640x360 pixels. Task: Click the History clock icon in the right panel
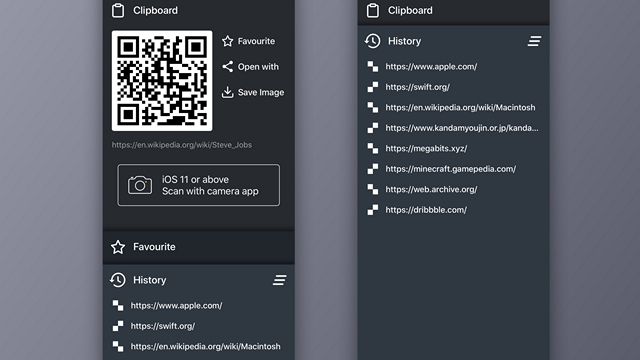coord(373,41)
